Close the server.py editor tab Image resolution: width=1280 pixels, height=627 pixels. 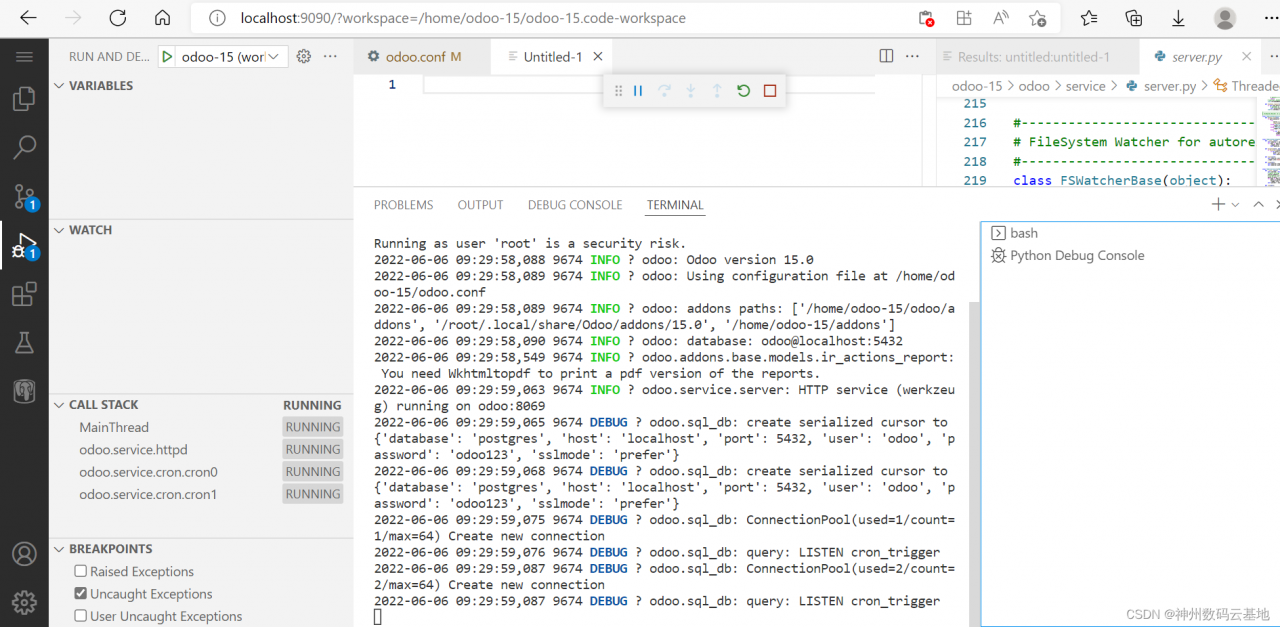click(1246, 57)
